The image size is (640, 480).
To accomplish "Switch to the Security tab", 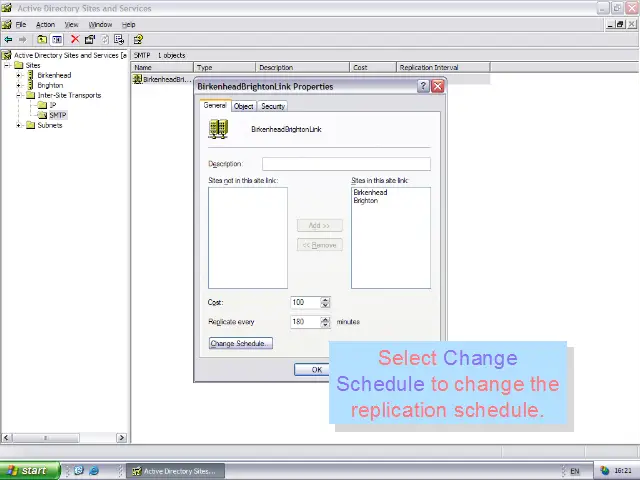I will (273, 106).
